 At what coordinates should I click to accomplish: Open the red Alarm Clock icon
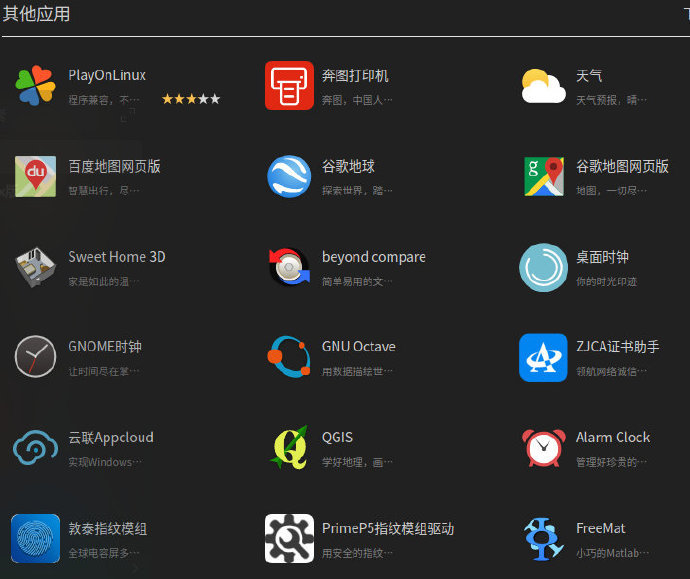click(543, 448)
